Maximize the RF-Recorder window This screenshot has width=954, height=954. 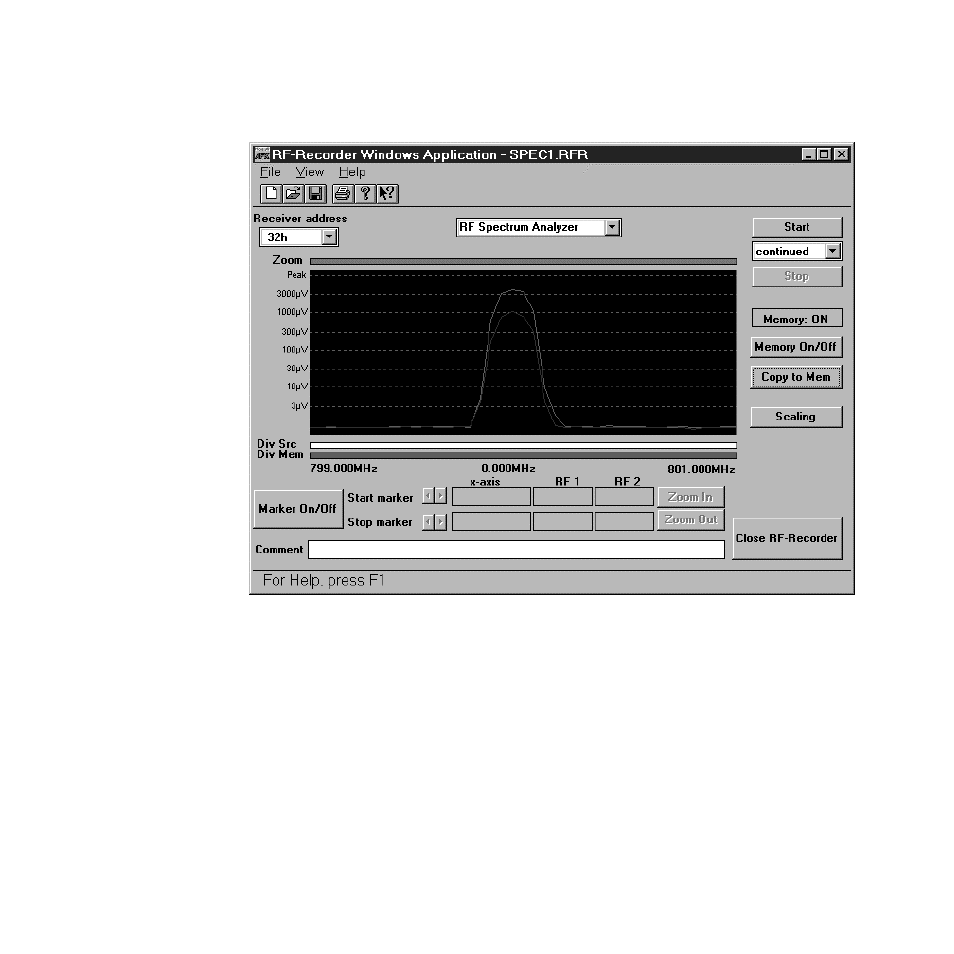tap(823, 155)
